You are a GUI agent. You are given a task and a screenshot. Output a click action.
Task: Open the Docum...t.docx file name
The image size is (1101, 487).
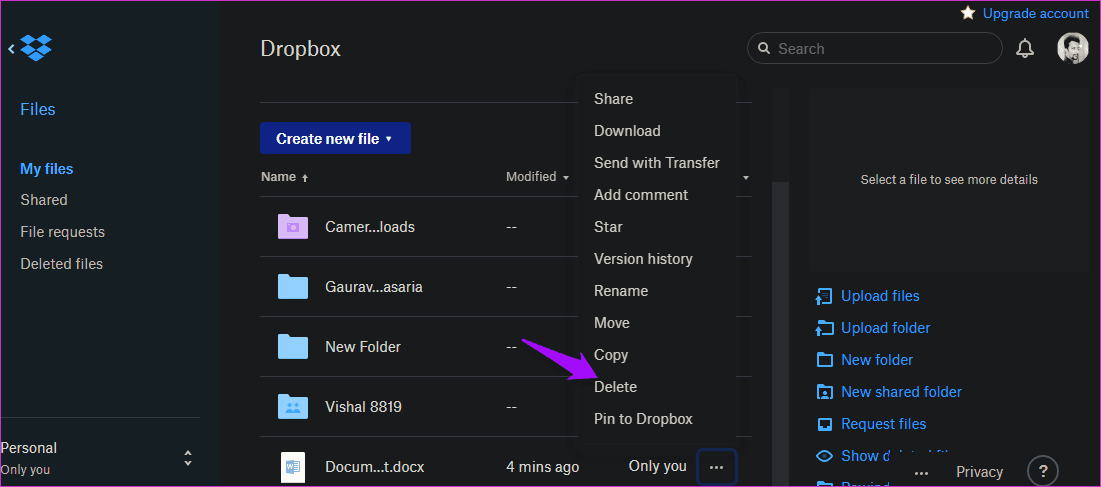(374, 467)
